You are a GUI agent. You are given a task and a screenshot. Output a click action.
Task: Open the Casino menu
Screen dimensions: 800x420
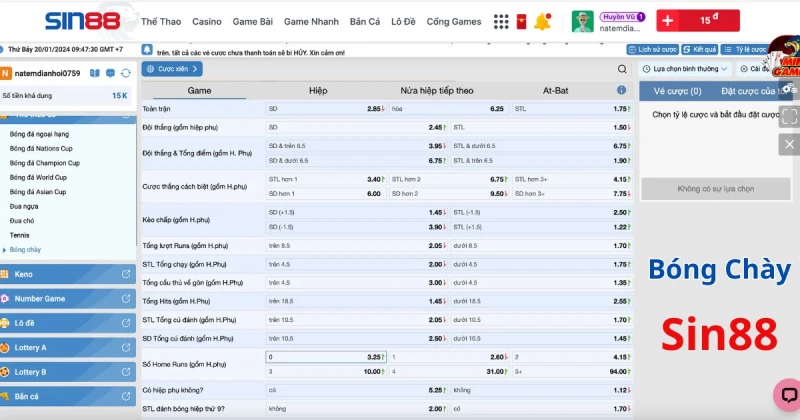tap(207, 21)
